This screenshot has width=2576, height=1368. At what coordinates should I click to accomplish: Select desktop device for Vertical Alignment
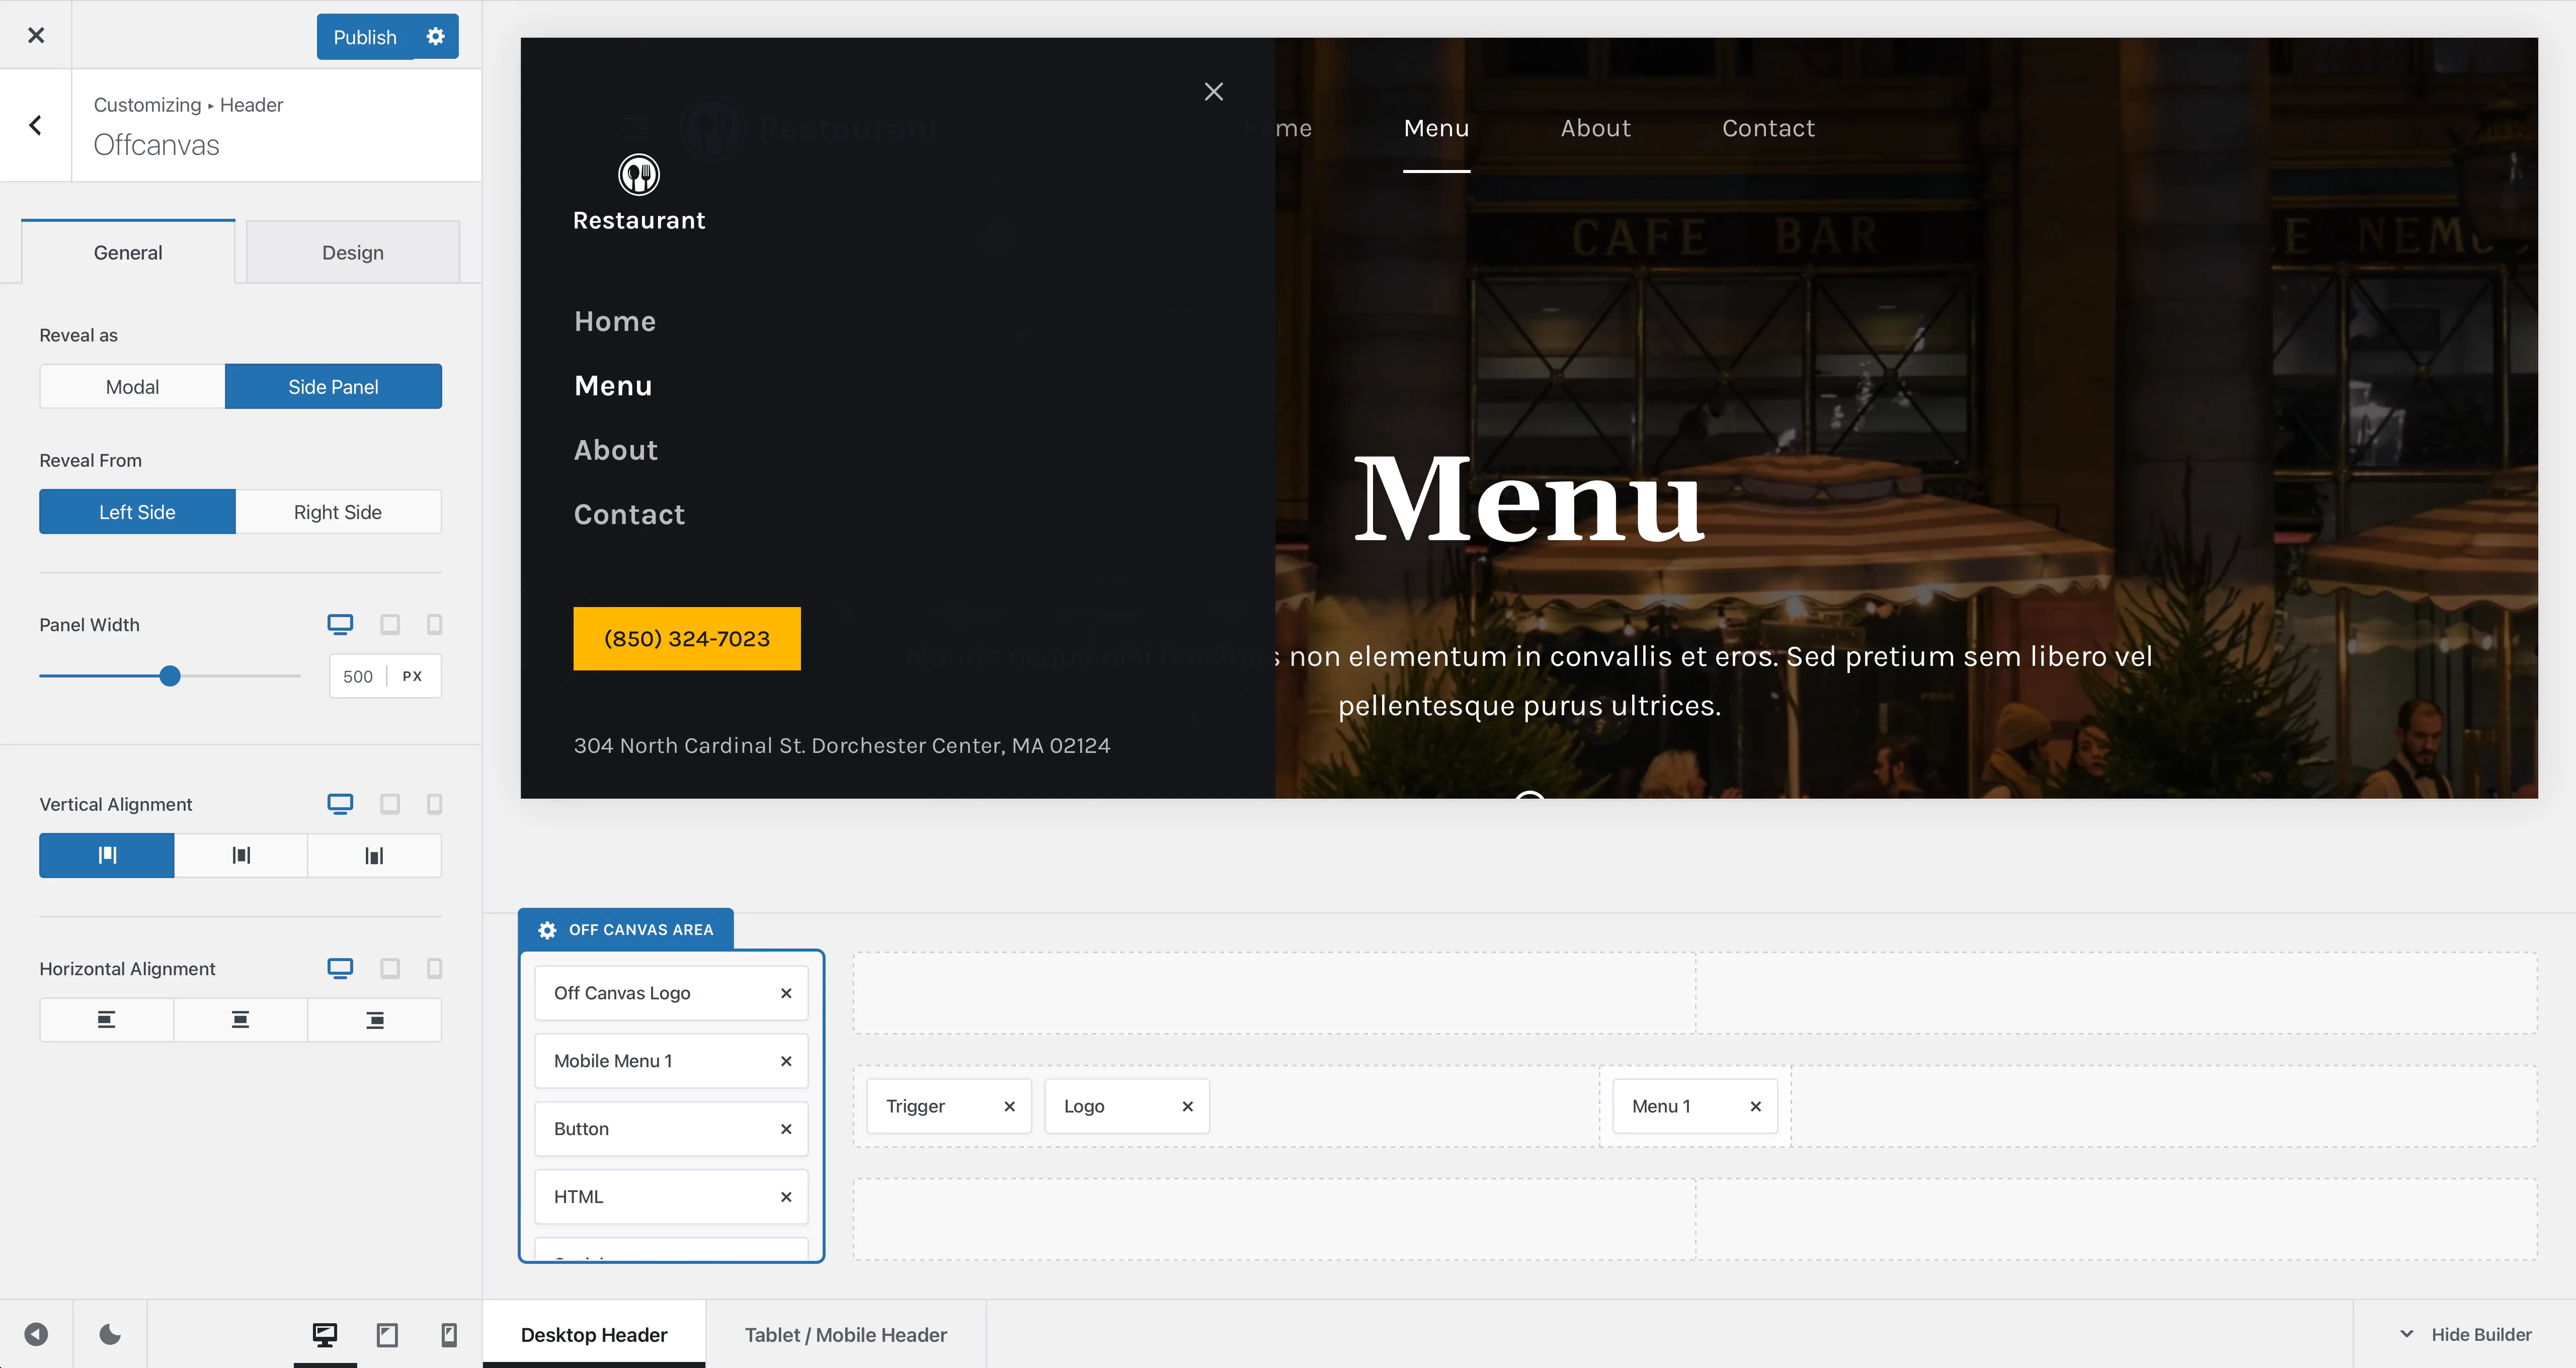(340, 804)
